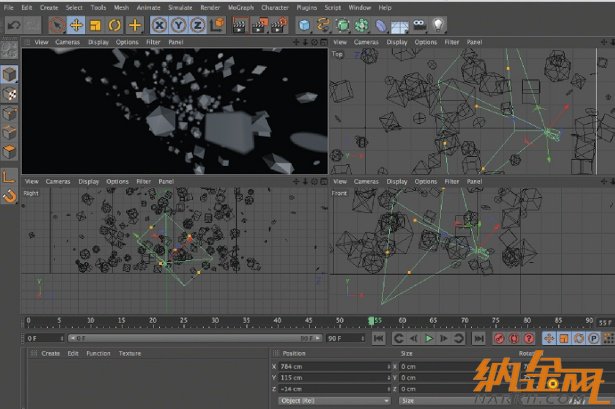Screen dimensions: 615x409
Task: Activate the Move tool
Action: point(76,25)
